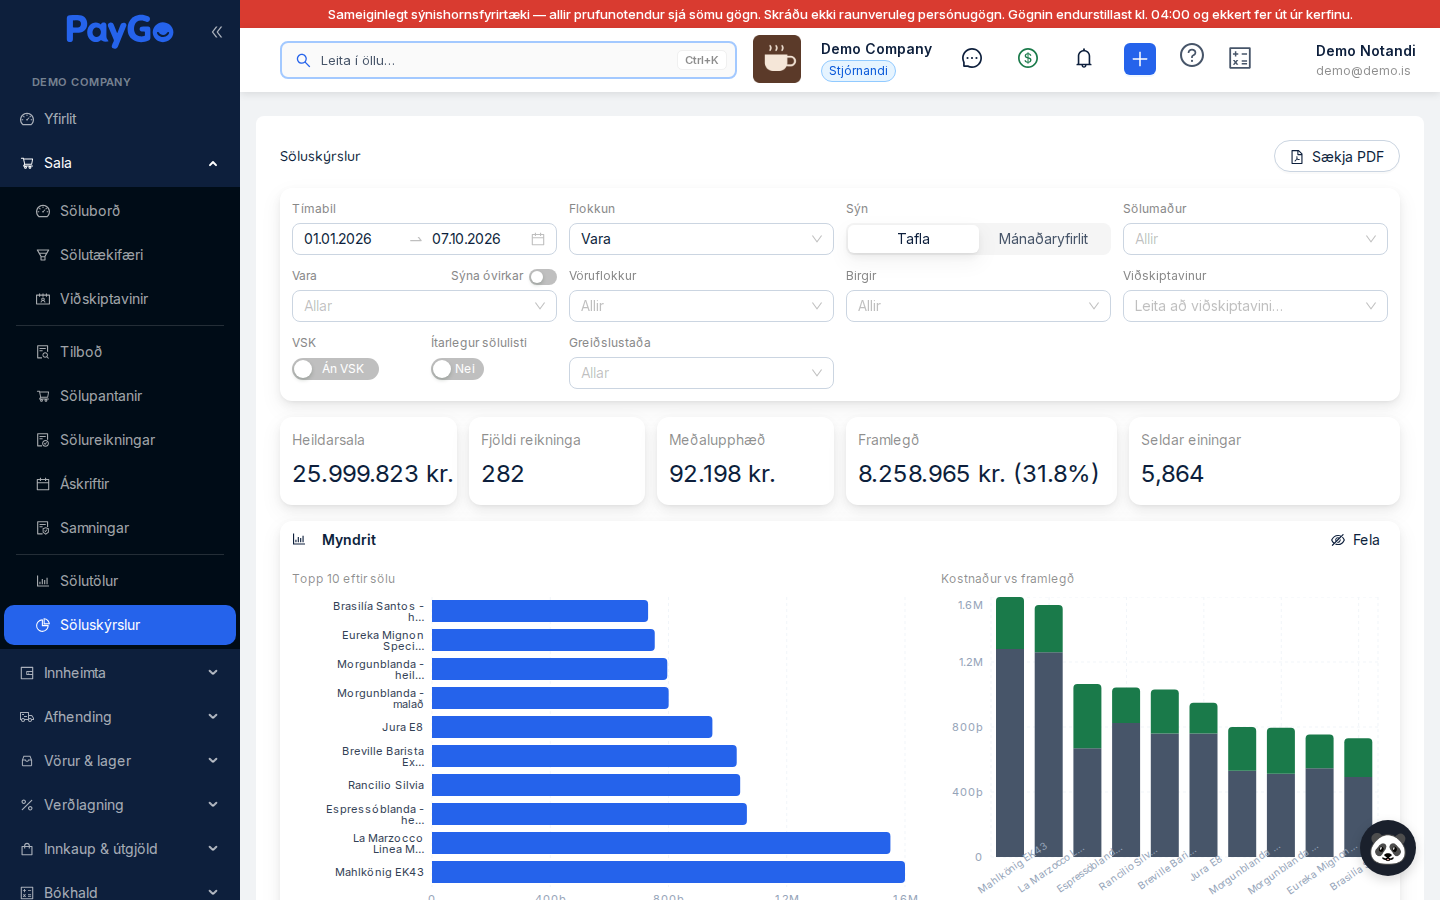1440x900 pixels.
Task: Select the Tafla view
Action: tap(913, 239)
